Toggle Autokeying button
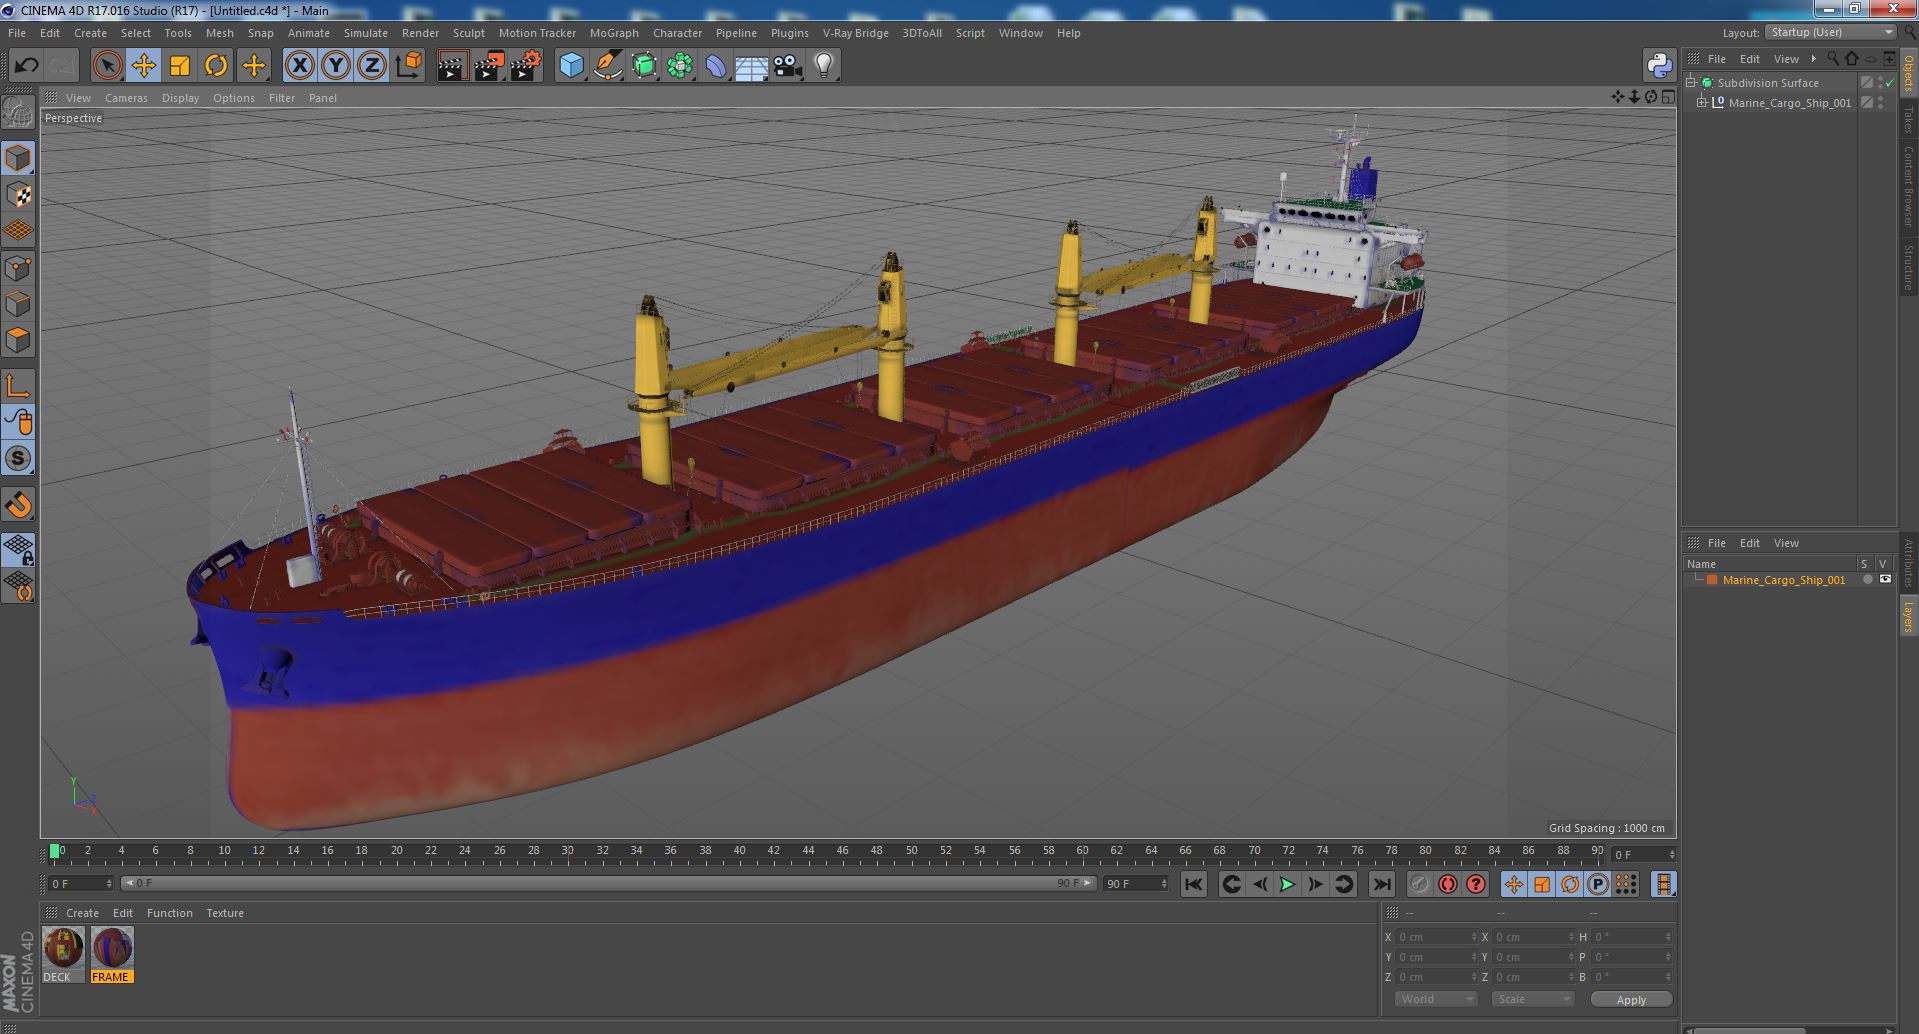1919x1034 pixels. [x=1448, y=884]
